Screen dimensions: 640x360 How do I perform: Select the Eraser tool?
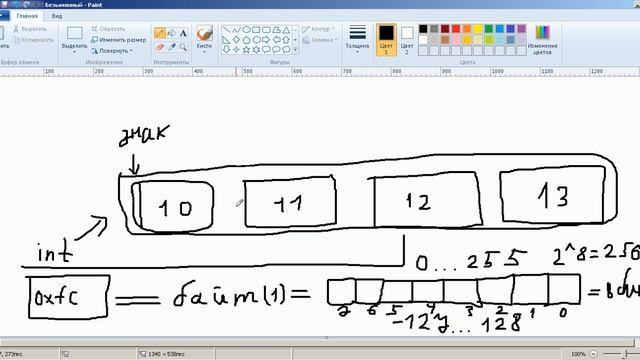click(160, 47)
